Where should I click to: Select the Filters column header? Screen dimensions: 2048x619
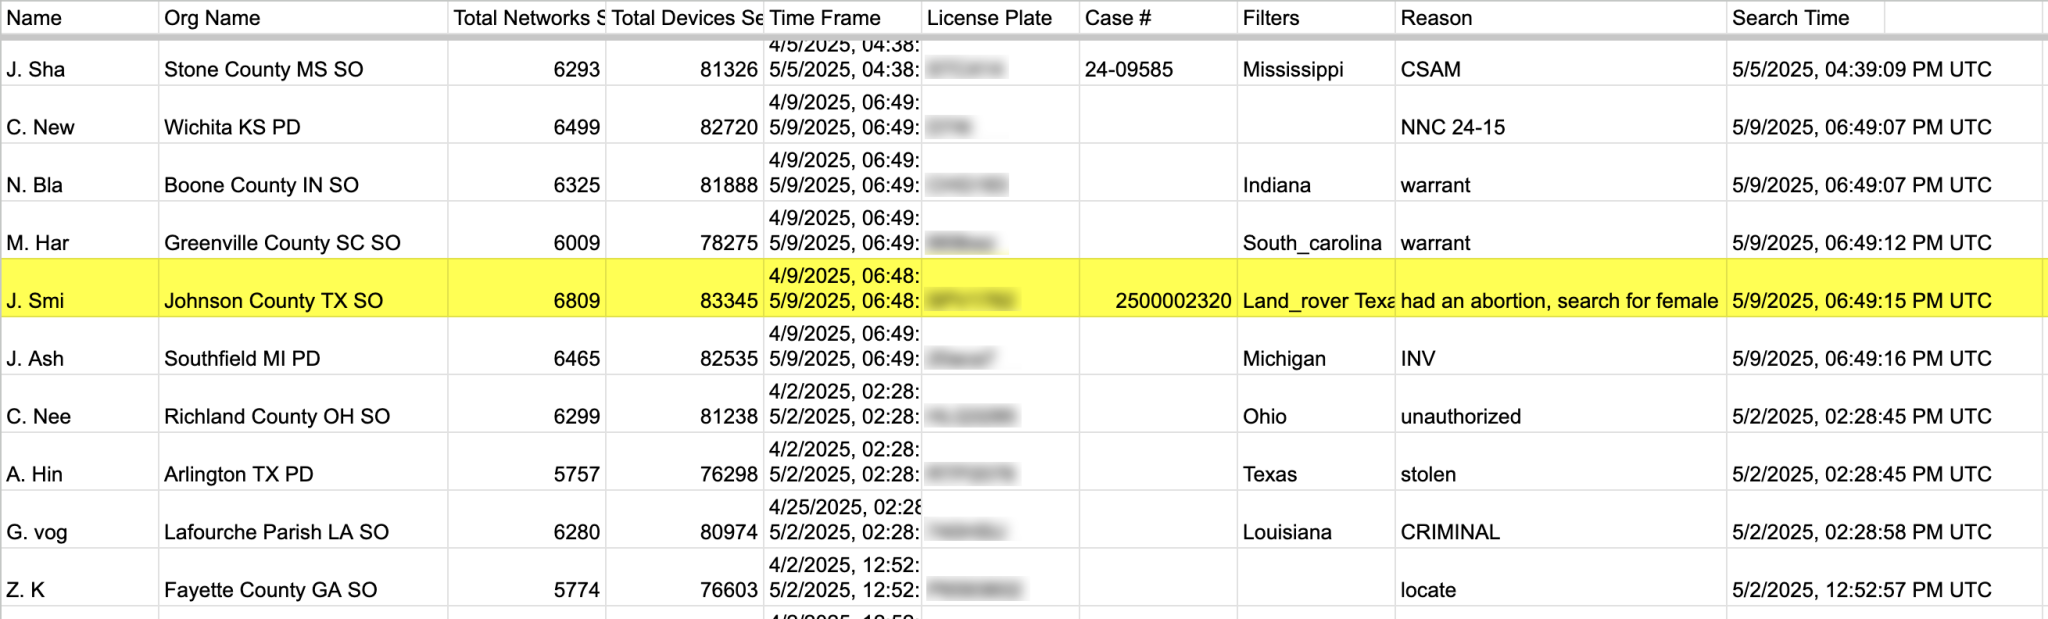[1316, 18]
